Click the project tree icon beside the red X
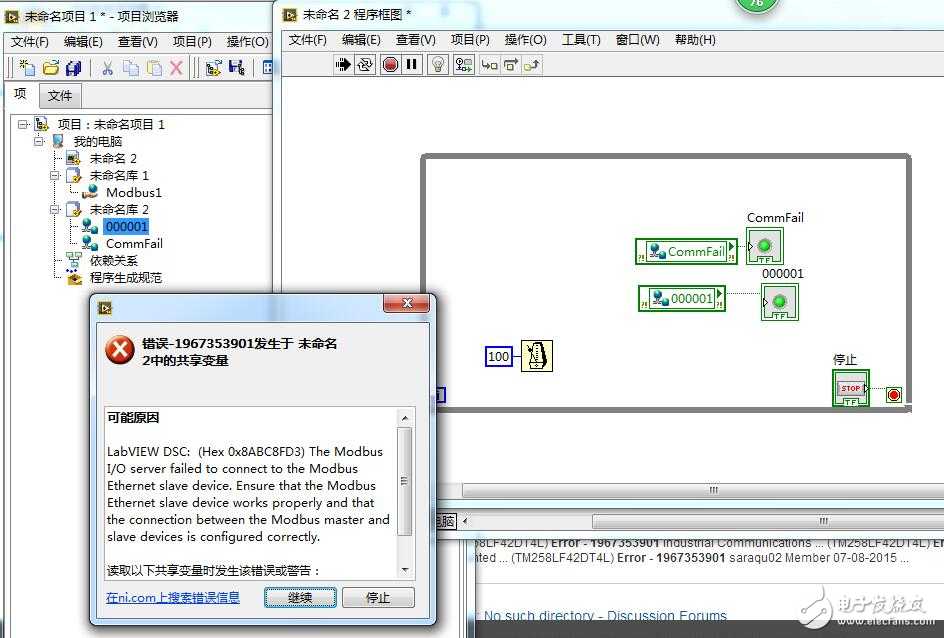 (213, 68)
